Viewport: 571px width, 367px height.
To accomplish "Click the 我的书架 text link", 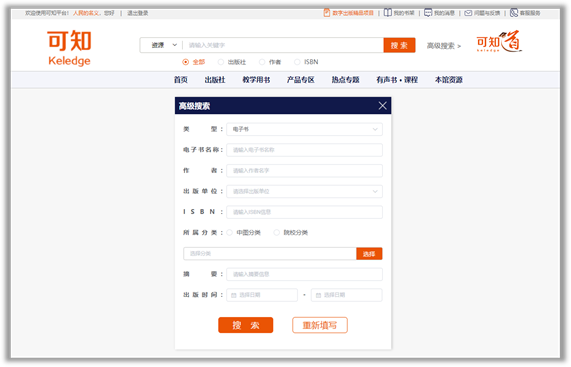I will point(404,13).
